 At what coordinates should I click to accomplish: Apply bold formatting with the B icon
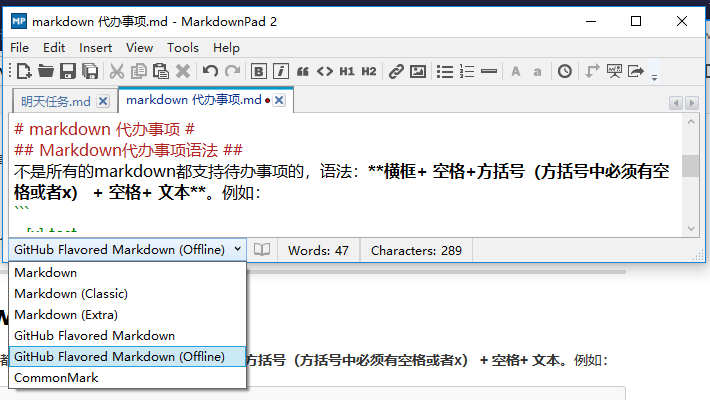(259, 71)
